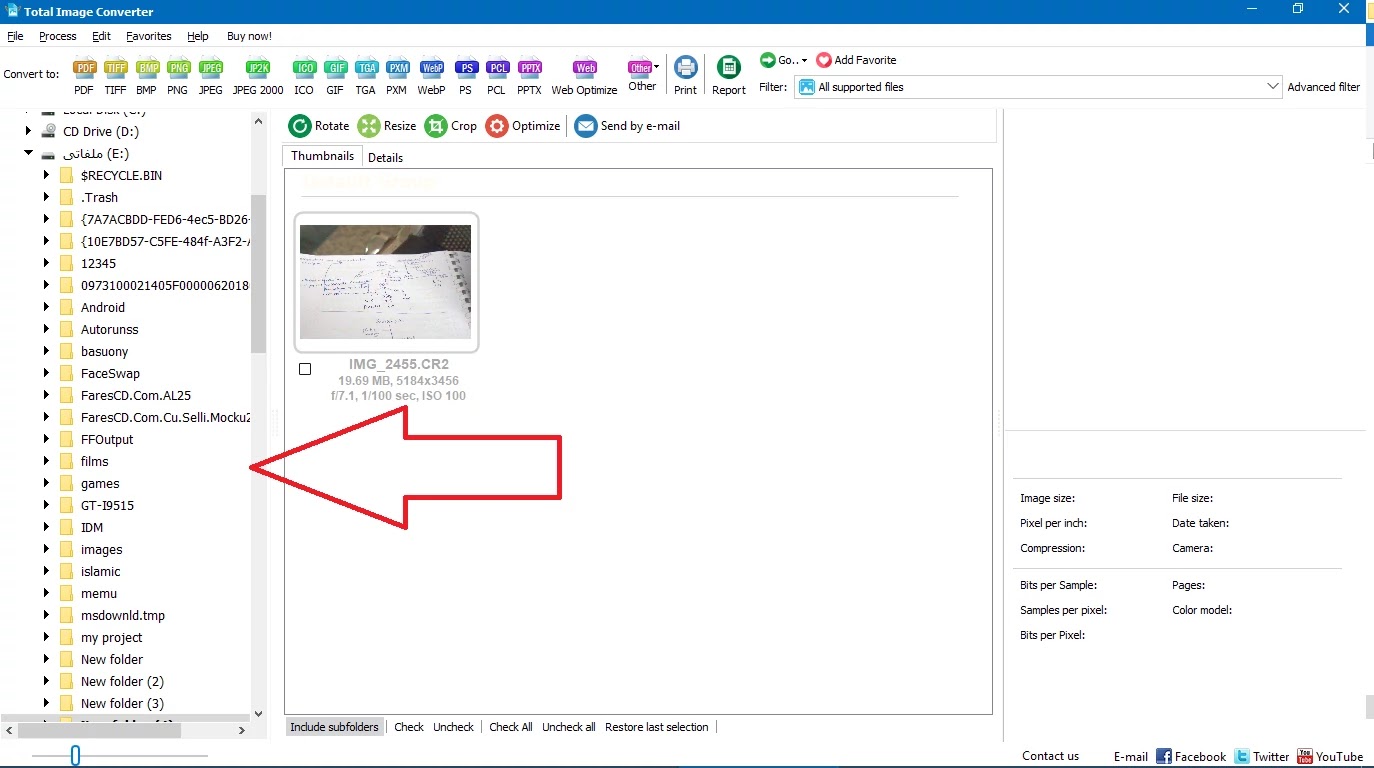The height and width of the screenshot is (768, 1374).
Task: Rotate the selected image
Action: (319, 126)
